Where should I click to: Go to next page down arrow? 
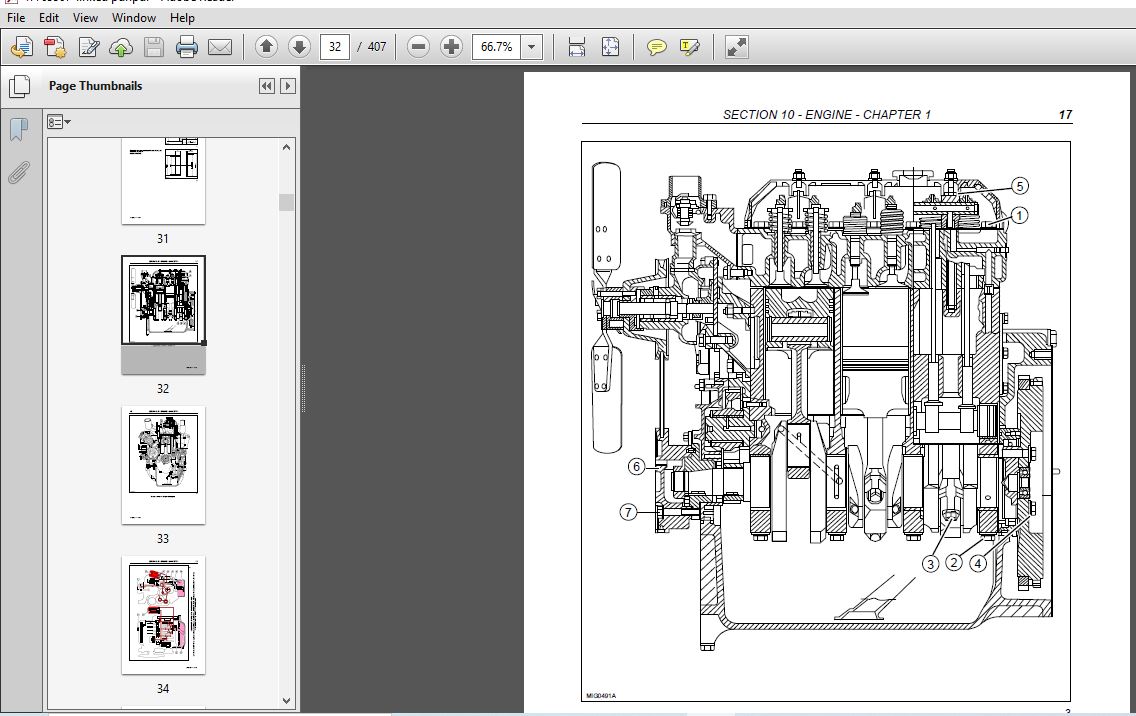(299, 47)
